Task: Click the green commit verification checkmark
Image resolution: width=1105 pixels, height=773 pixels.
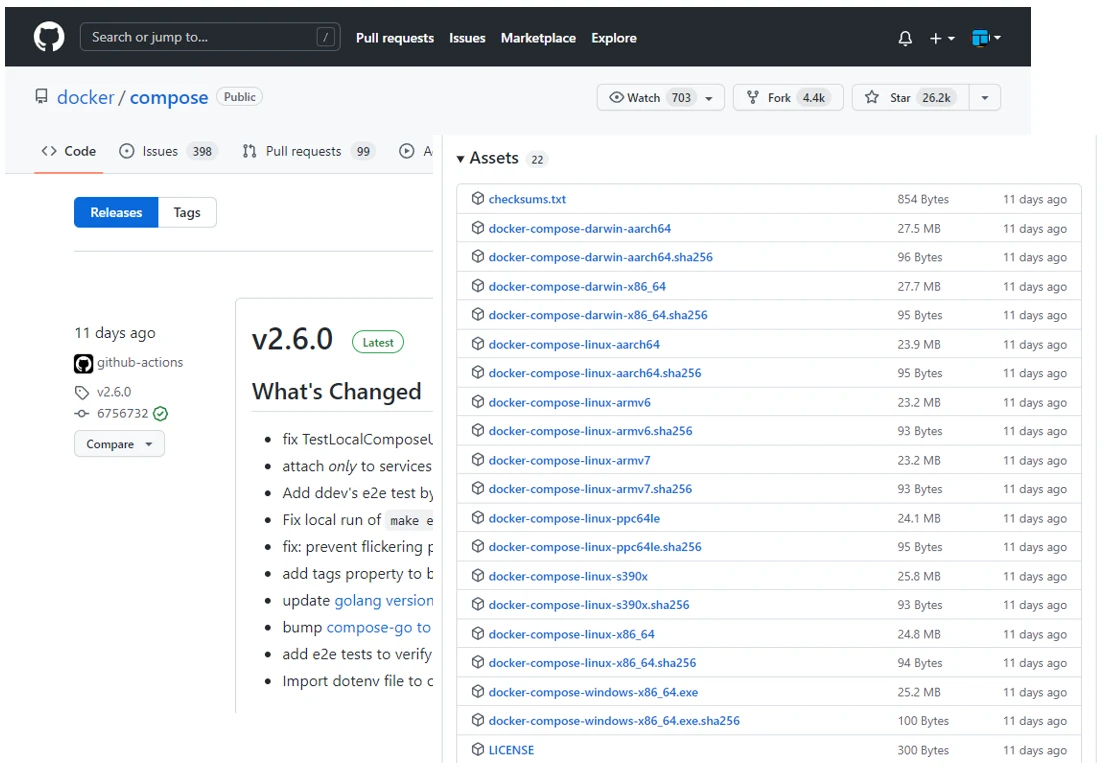Action: (x=160, y=414)
